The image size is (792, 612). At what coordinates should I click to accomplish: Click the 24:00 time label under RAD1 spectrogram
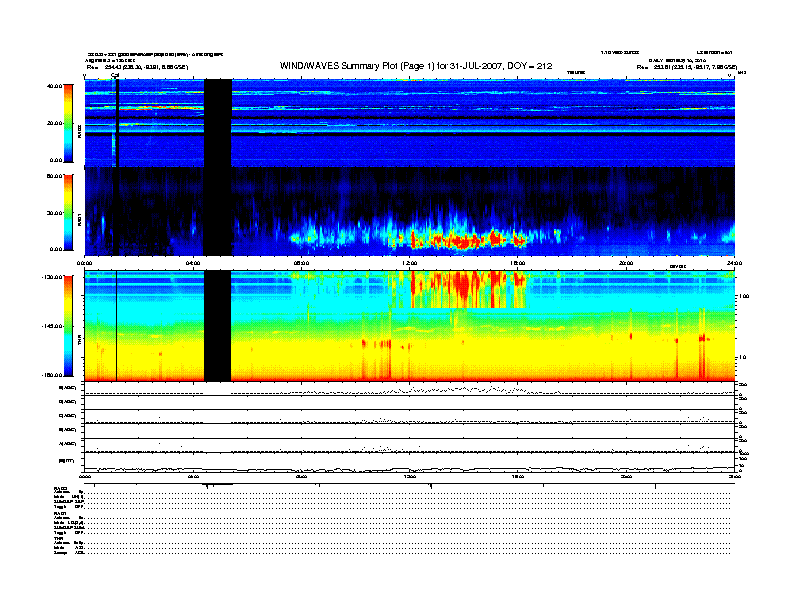(734, 263)
